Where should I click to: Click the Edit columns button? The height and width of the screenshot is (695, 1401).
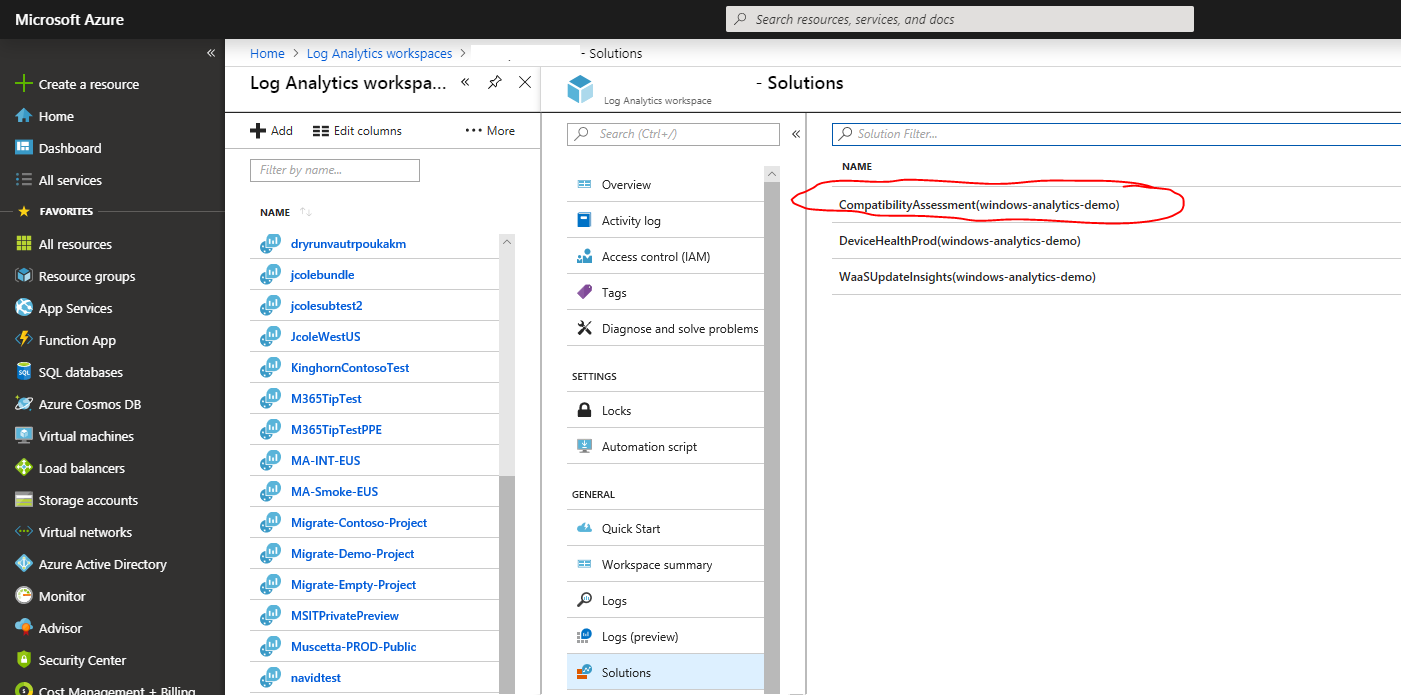tap(357, 131)
